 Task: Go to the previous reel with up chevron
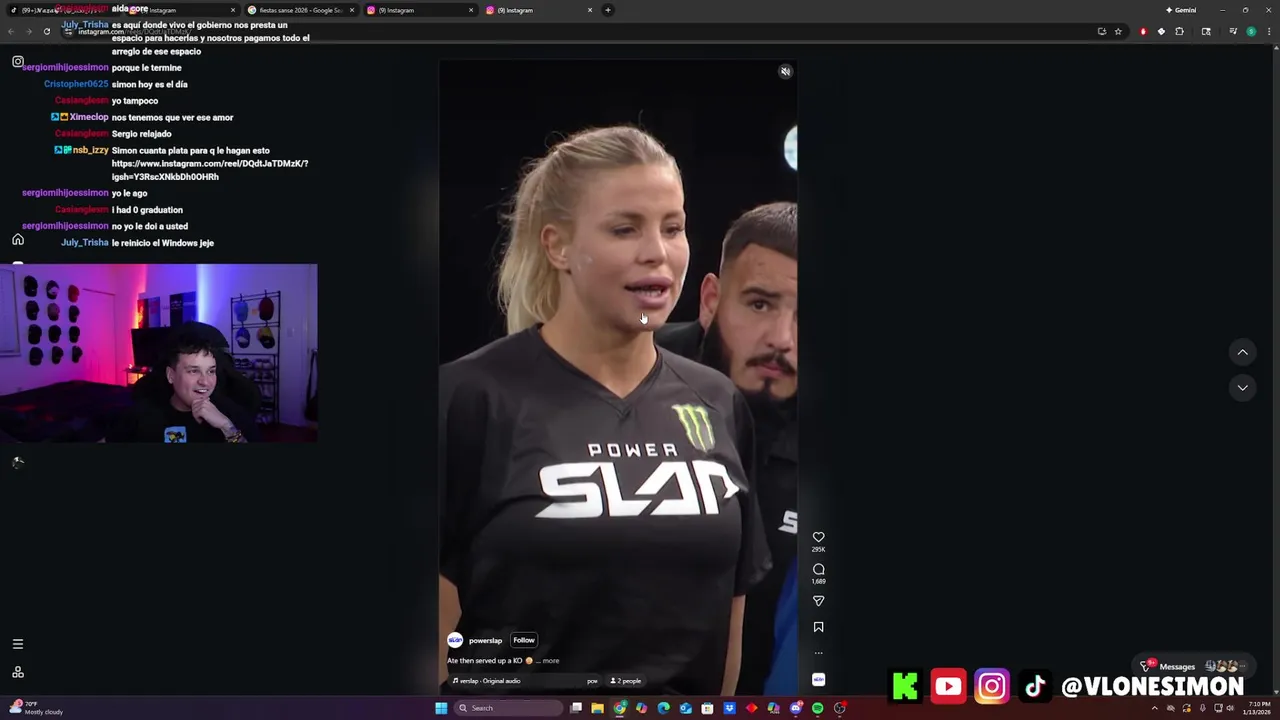click(1242, 352)
